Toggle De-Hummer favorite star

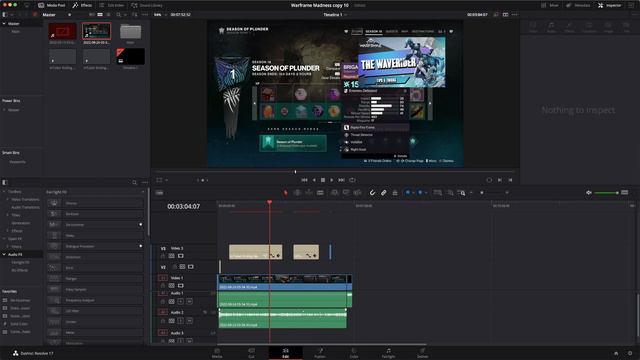coord(140,224)
